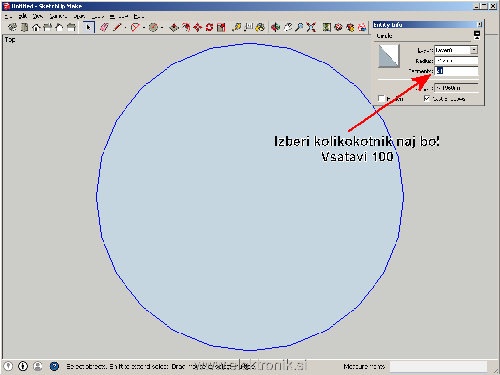Click the sign-in person status icon

coord(38,366)
